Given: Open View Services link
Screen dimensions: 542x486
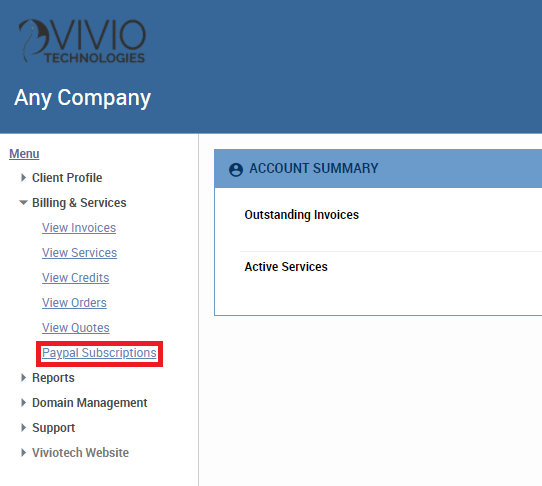Looking at the screenshot, I should (x=80, y=253).
